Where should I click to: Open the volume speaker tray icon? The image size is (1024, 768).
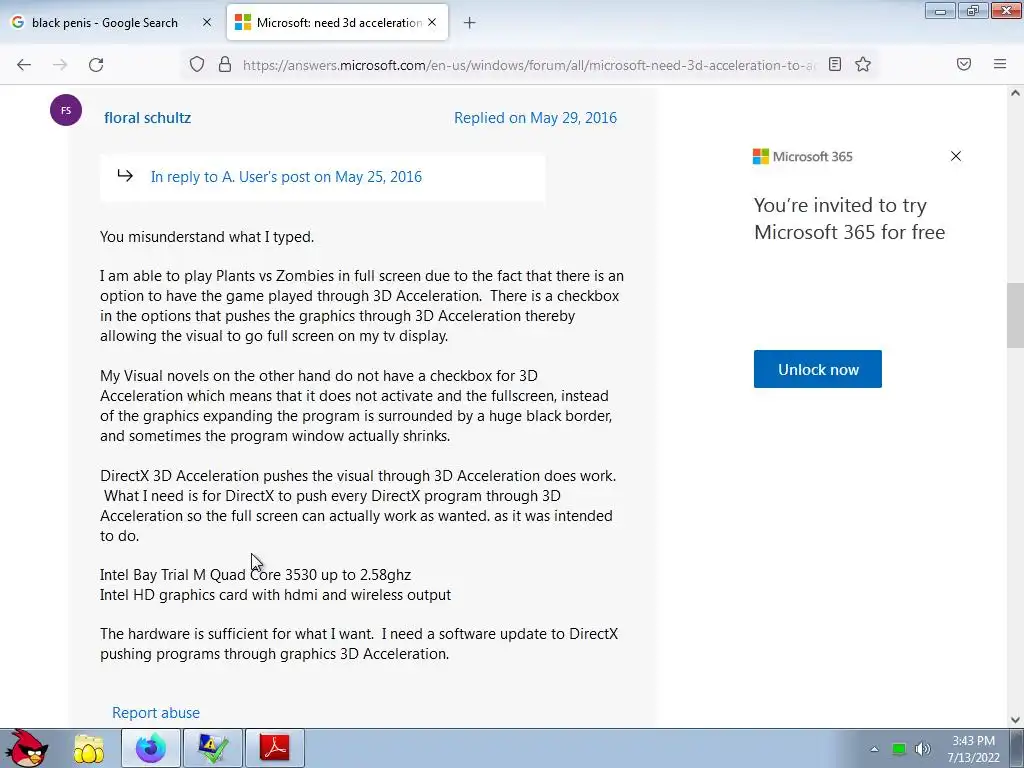click(x=923, y=749)
